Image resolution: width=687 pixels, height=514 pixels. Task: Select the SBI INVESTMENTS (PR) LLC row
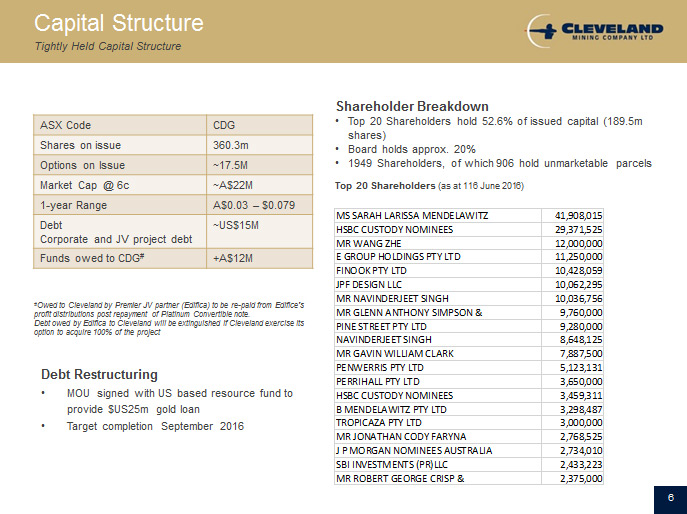click(469, 464)
